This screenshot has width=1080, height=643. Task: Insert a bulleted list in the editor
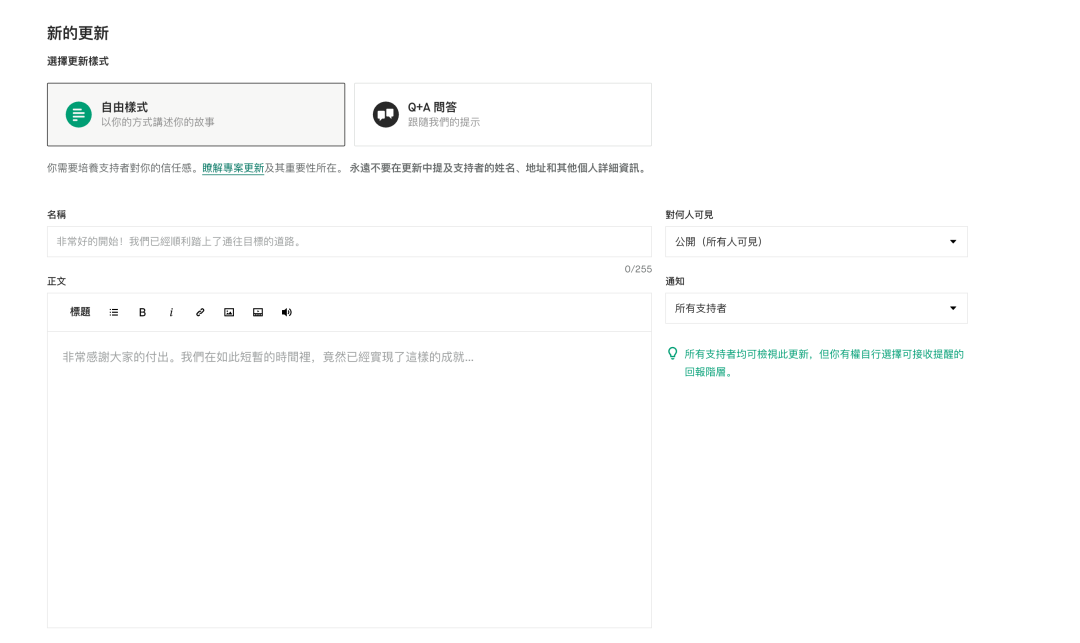tap(114, 312)
